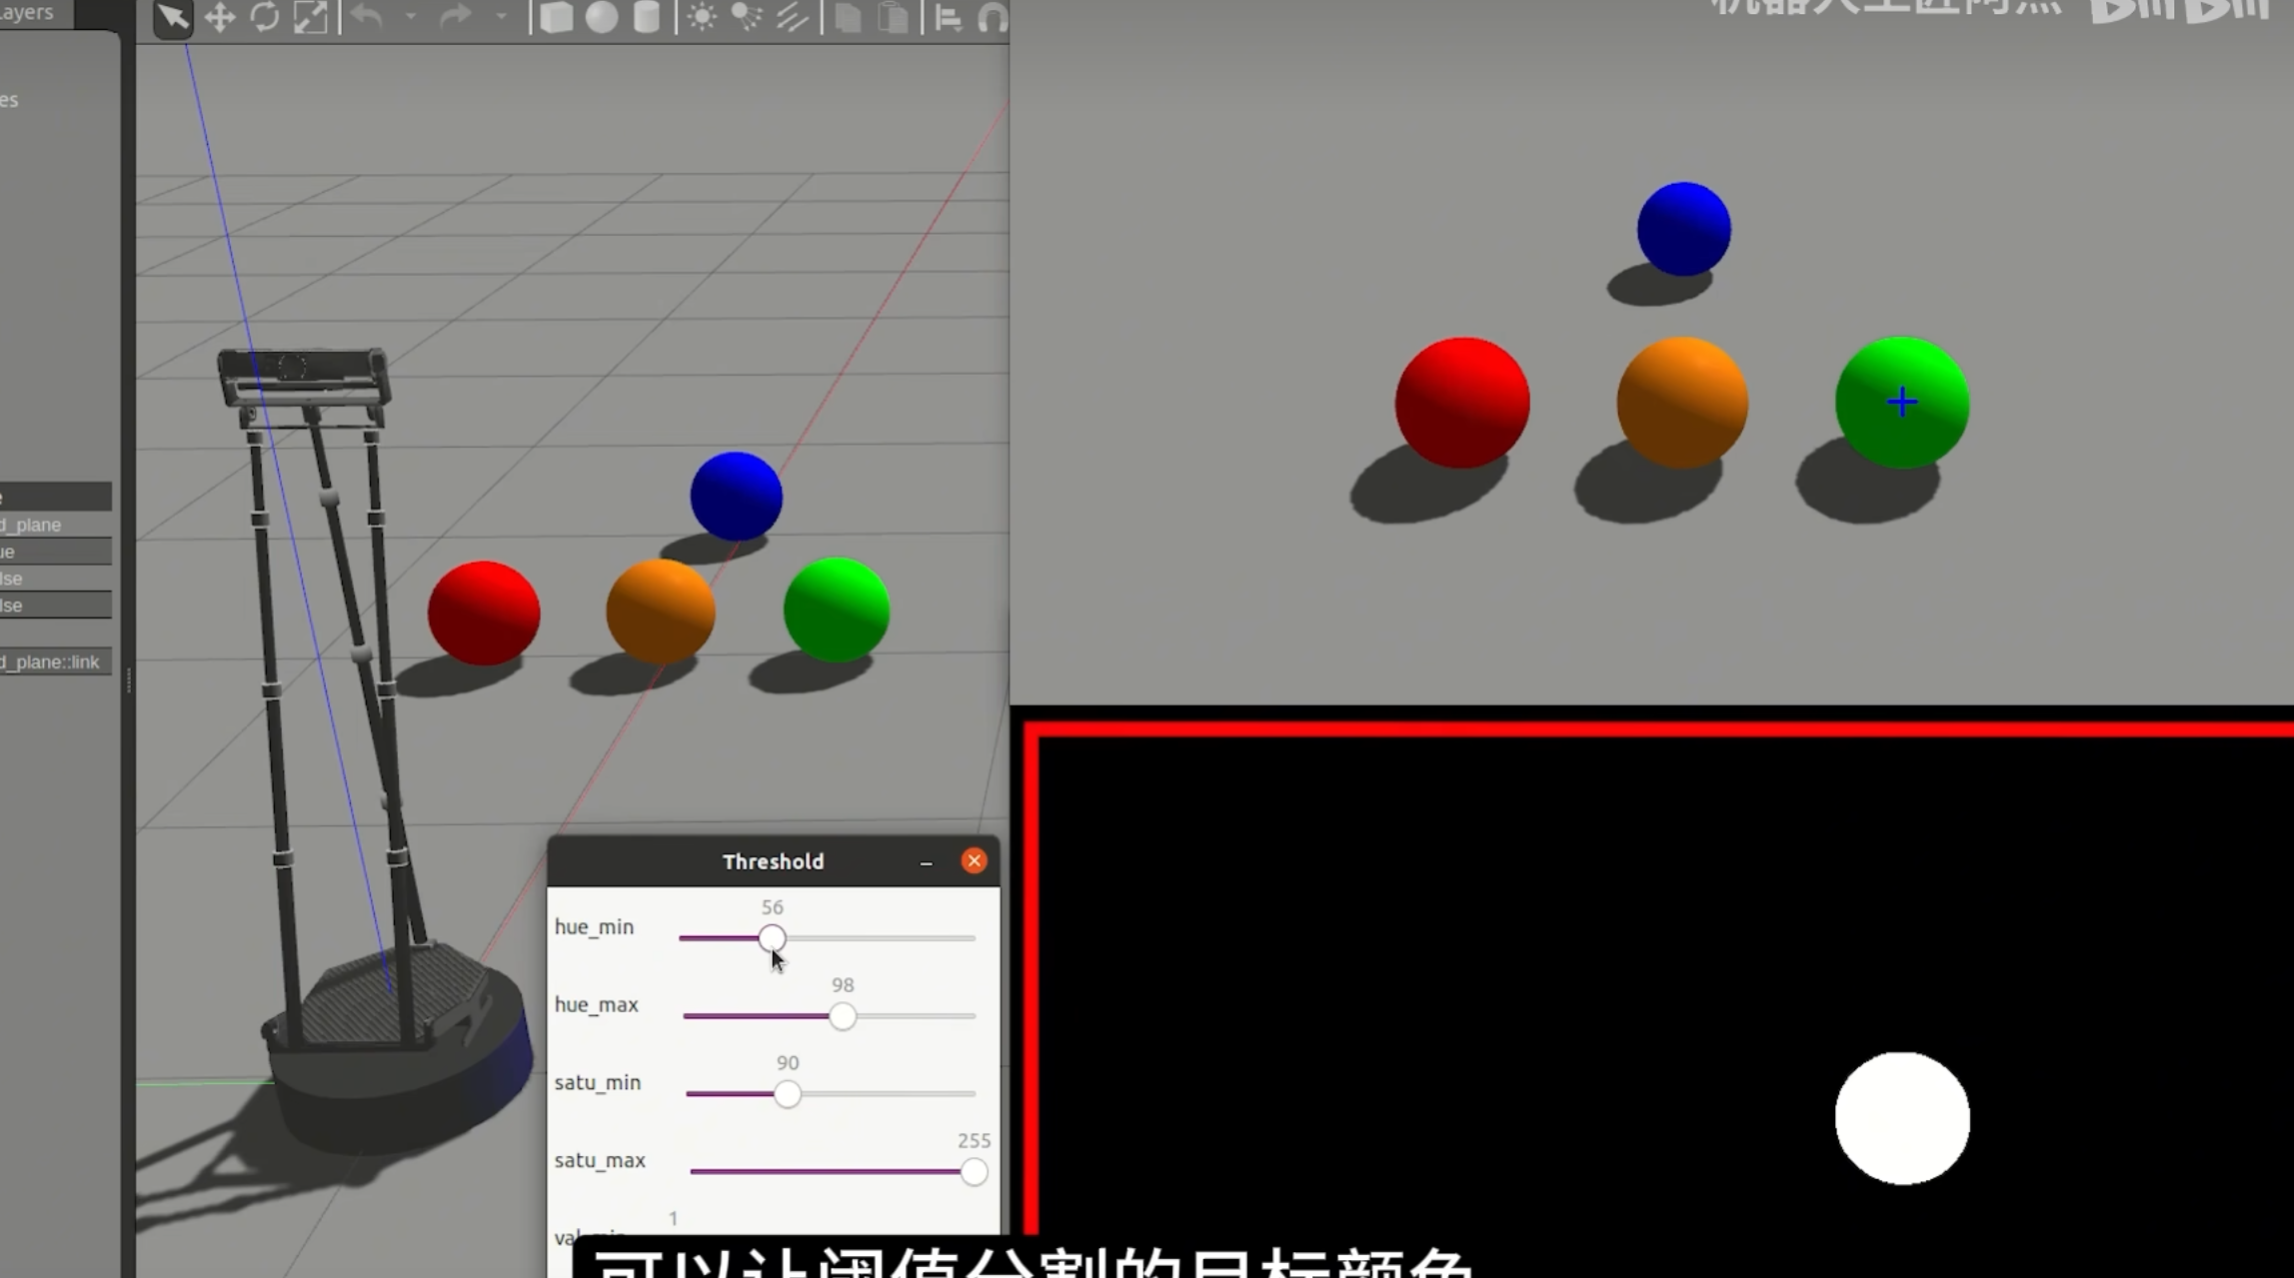Add a point light

702,17
